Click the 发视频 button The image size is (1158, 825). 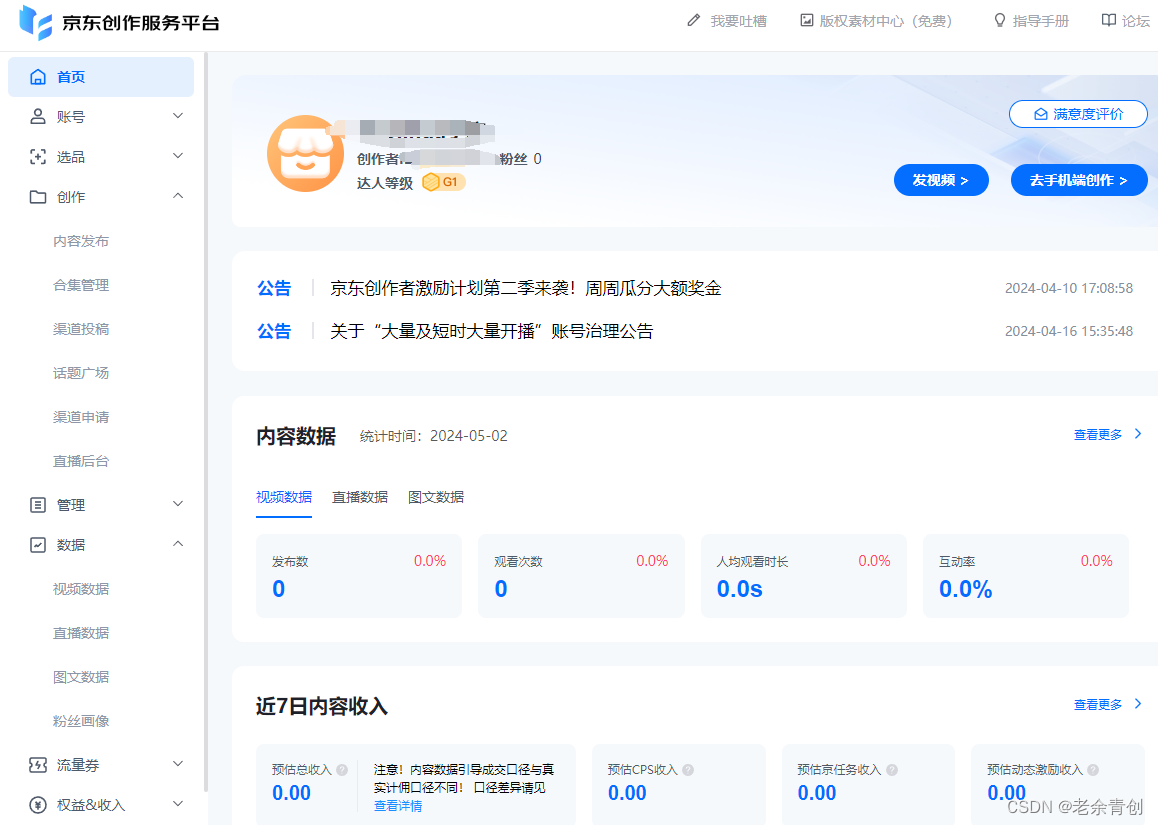pyautogui.click(x=941, y=180)
